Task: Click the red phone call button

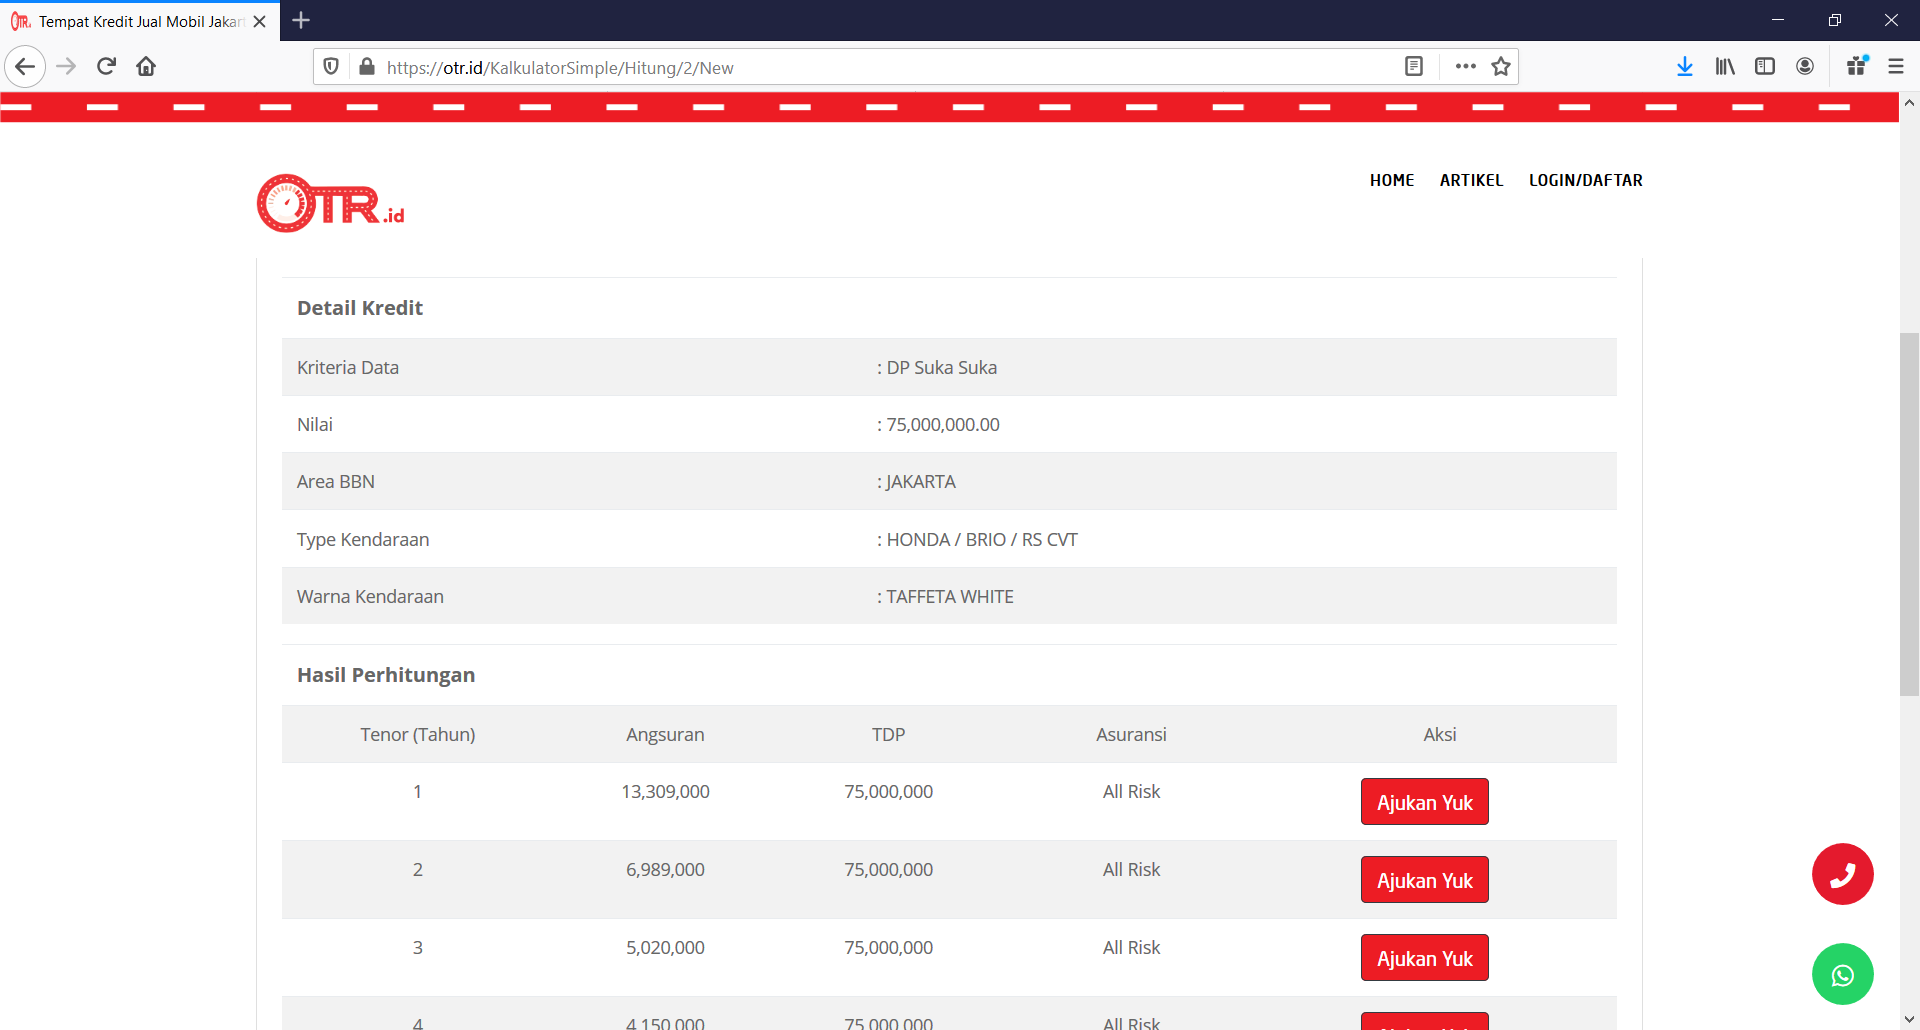Action: [1842, 874]
